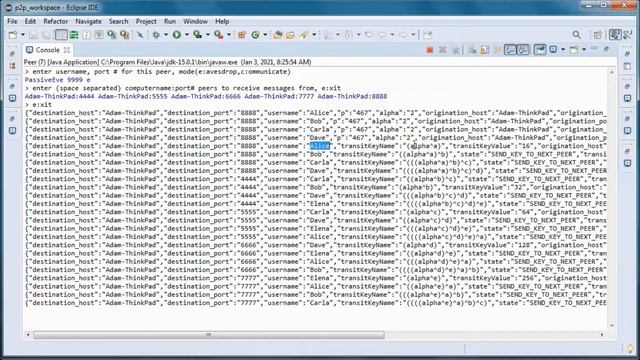Image resolution: width=640 pixels, height=360 pixels.
Task: Click the green Run button icon
Action: coord(177,35)
